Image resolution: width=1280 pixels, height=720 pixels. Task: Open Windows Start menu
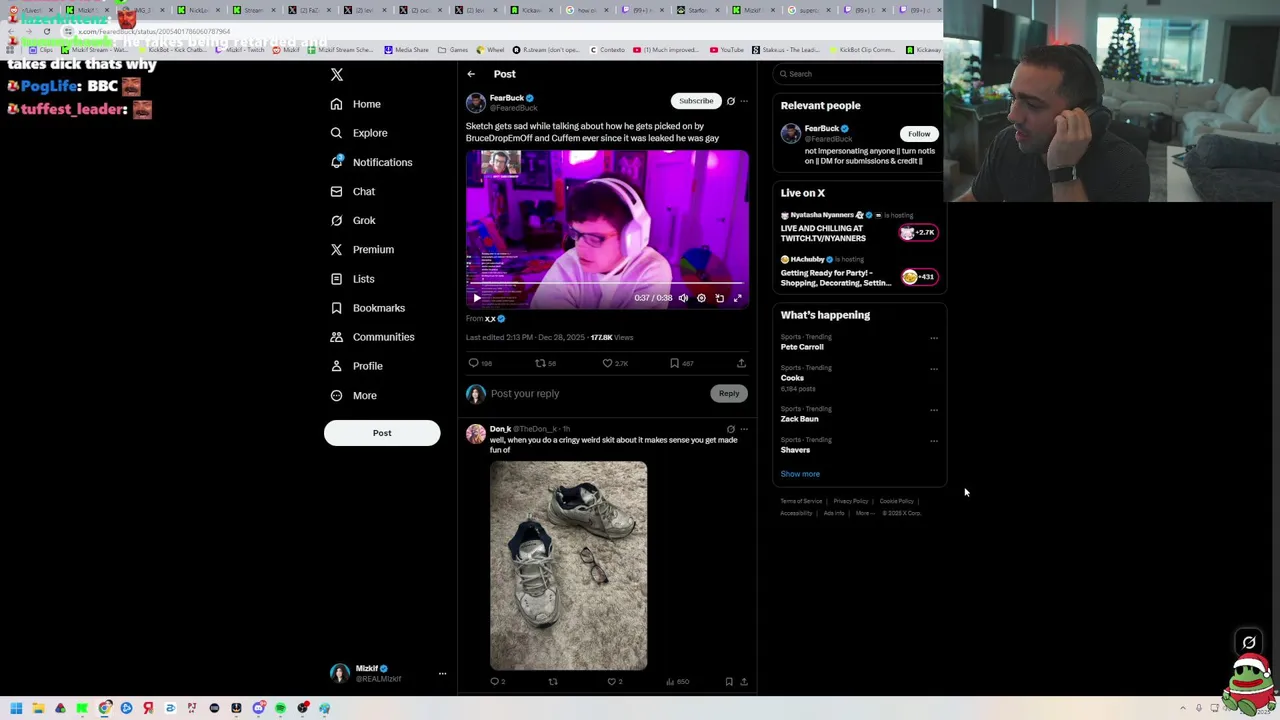click(x=16, y=708)
